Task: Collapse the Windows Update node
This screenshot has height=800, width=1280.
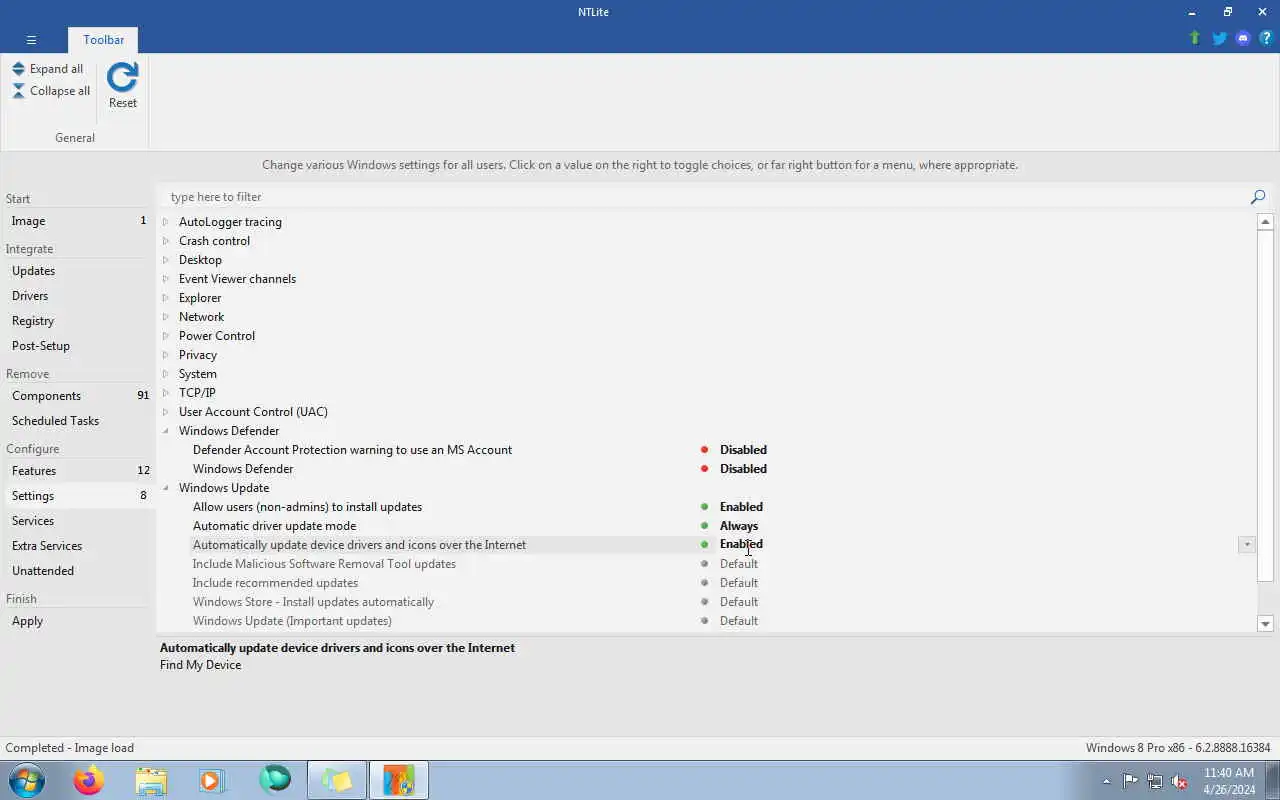Action: pyautogui.click(x=166, y=488)
